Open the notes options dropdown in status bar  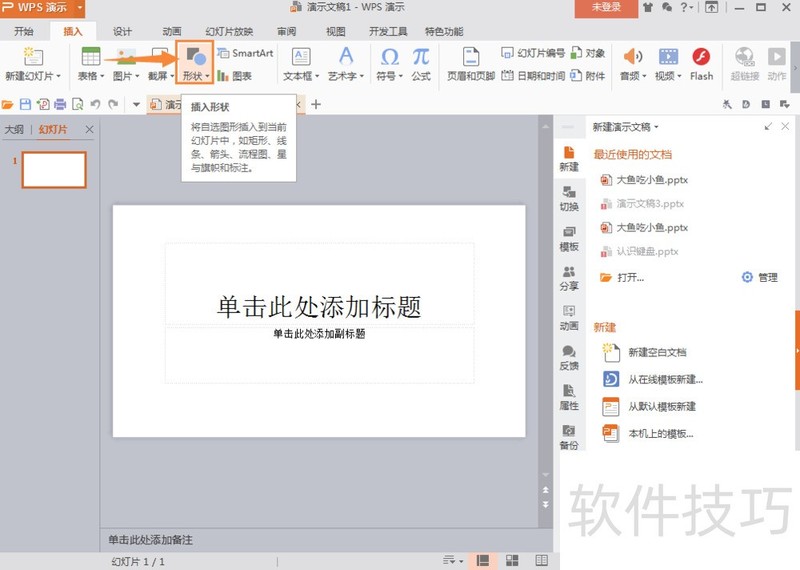click(x=453, y=560)
